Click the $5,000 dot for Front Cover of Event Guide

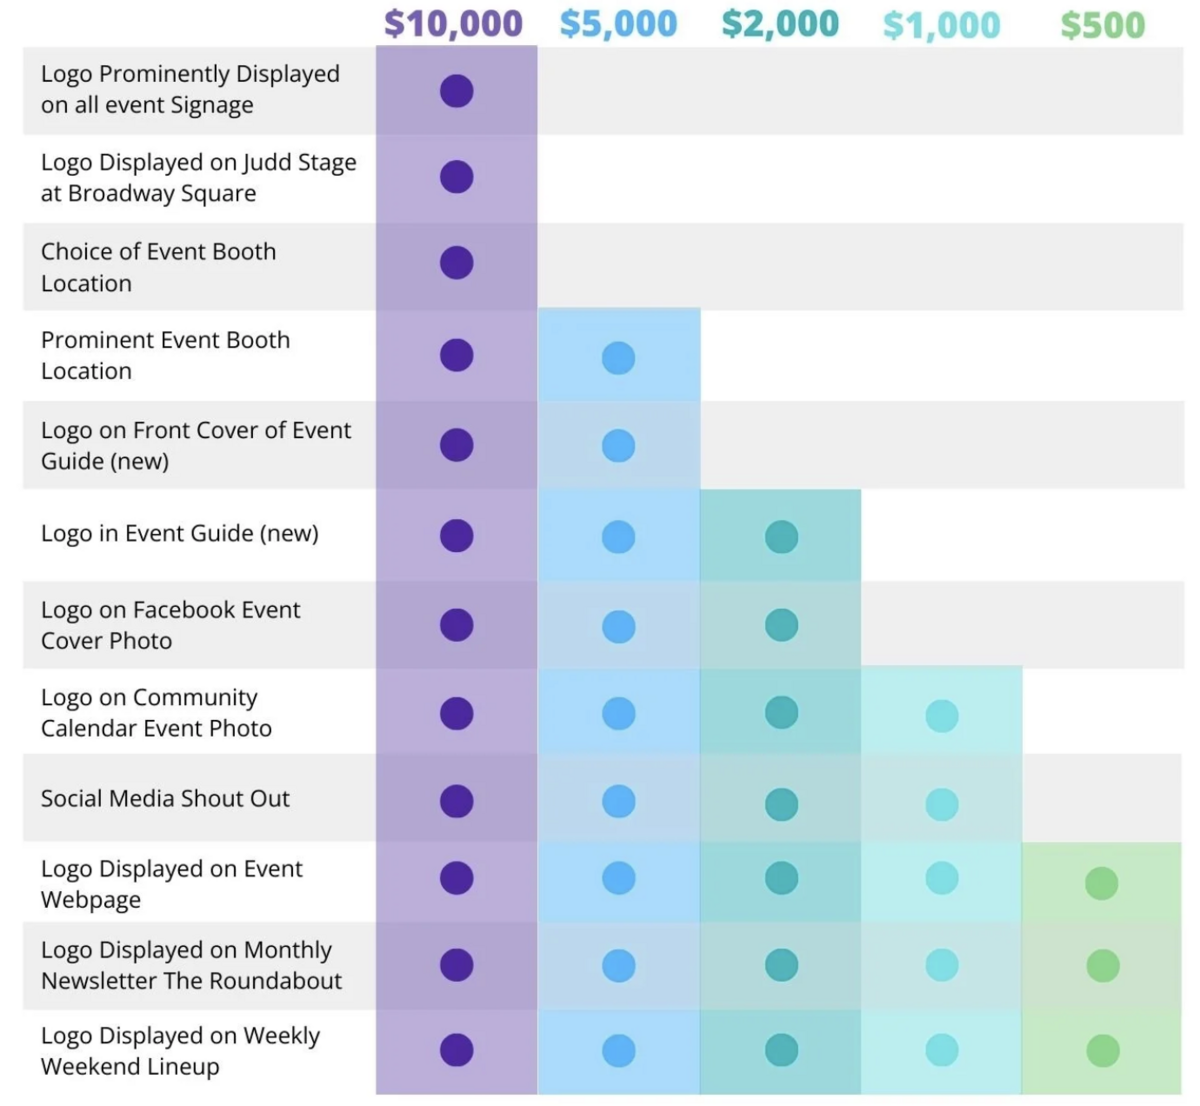(x=618, y=445)
